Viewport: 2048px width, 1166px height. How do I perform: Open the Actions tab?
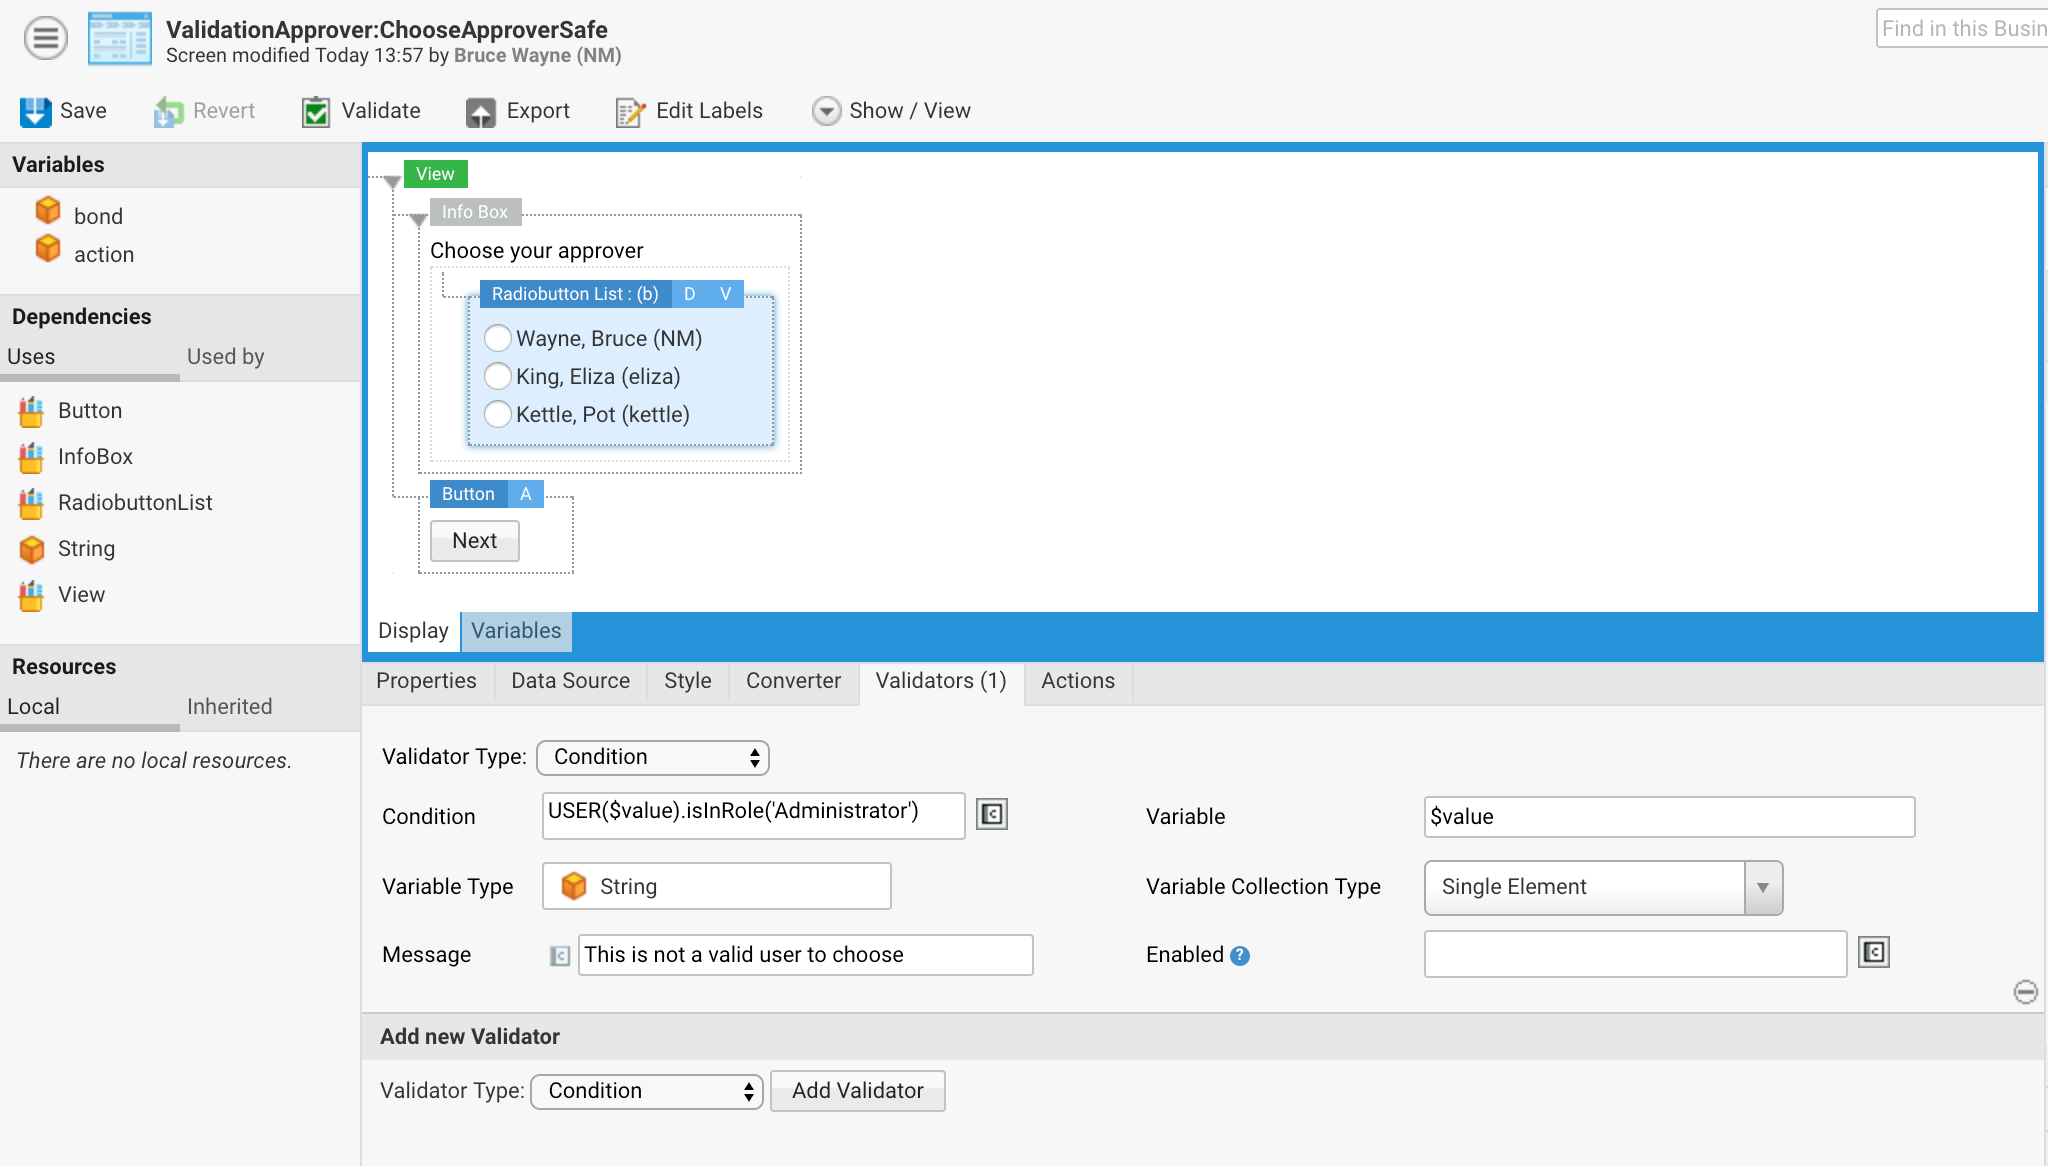point(1077,681)
